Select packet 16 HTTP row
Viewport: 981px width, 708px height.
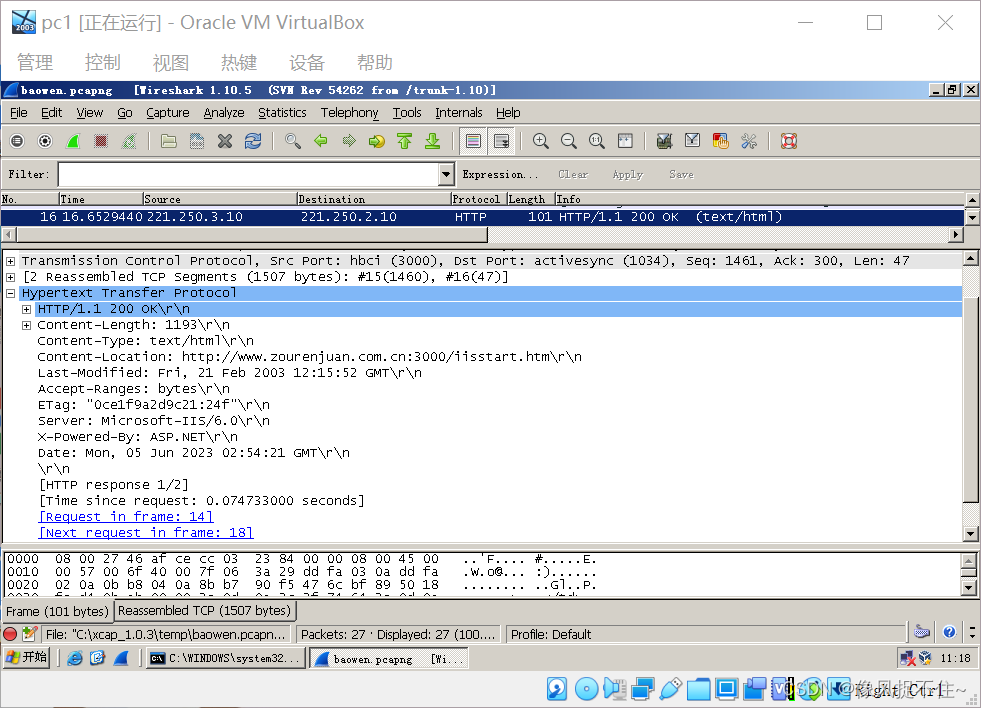tap(482, 217)
